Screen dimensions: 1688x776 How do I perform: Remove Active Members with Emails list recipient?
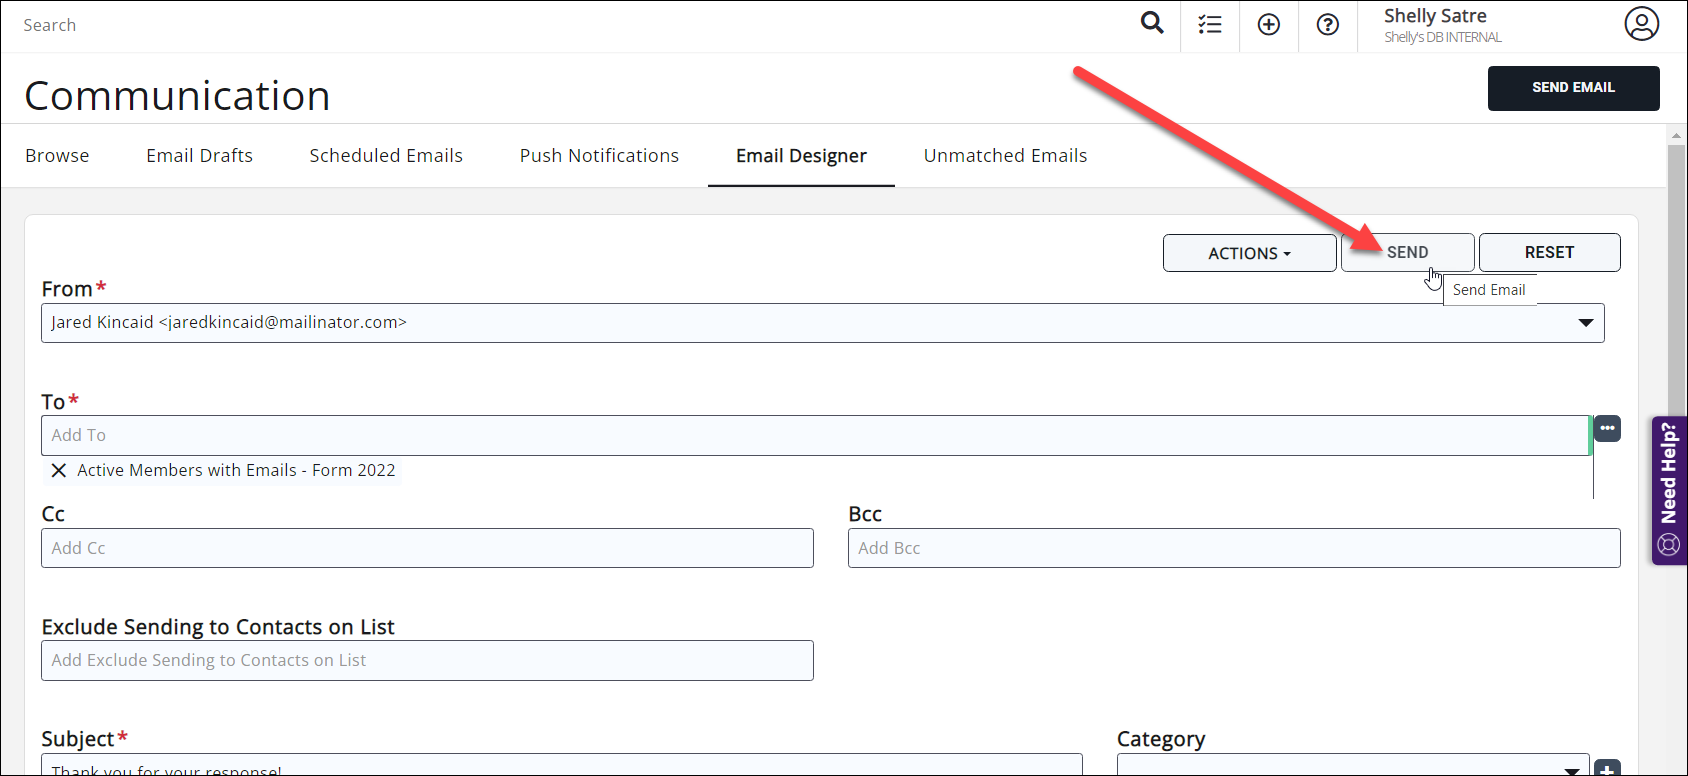(59, 471)
